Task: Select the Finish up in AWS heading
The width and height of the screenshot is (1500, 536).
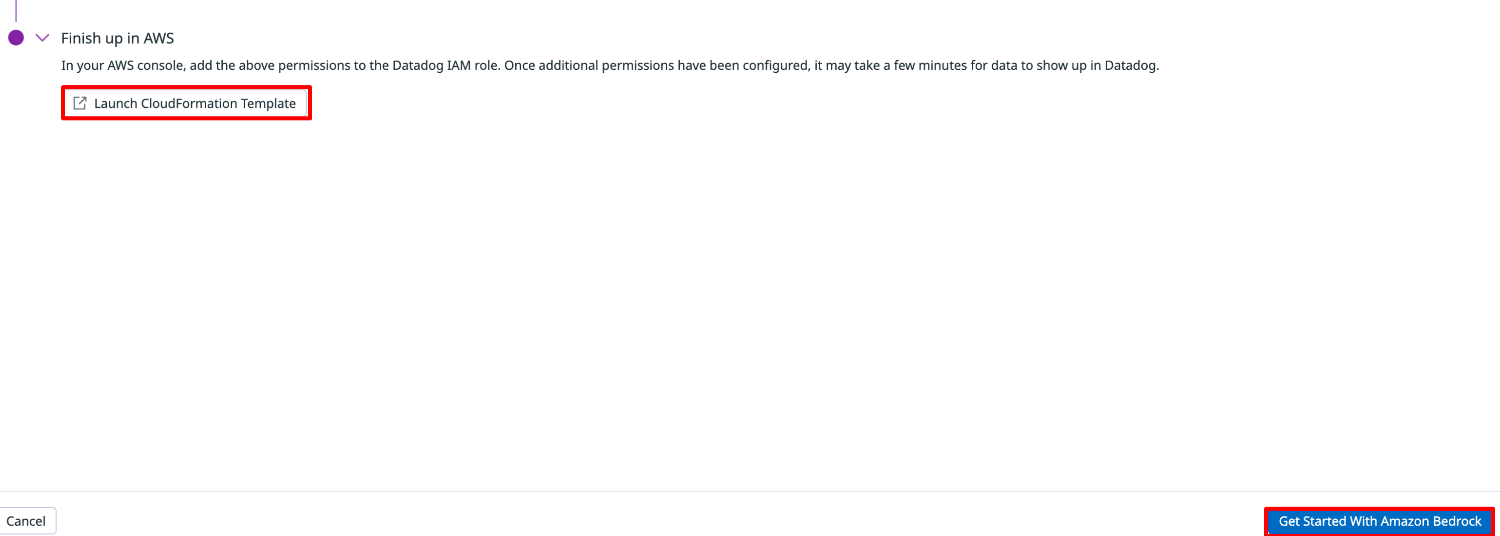Action: click(117, 38)
